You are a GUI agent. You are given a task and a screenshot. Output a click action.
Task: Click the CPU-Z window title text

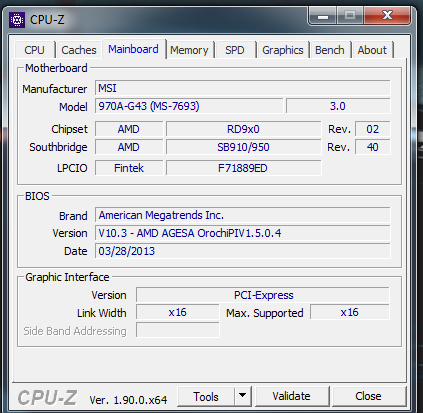coord(47,20)
